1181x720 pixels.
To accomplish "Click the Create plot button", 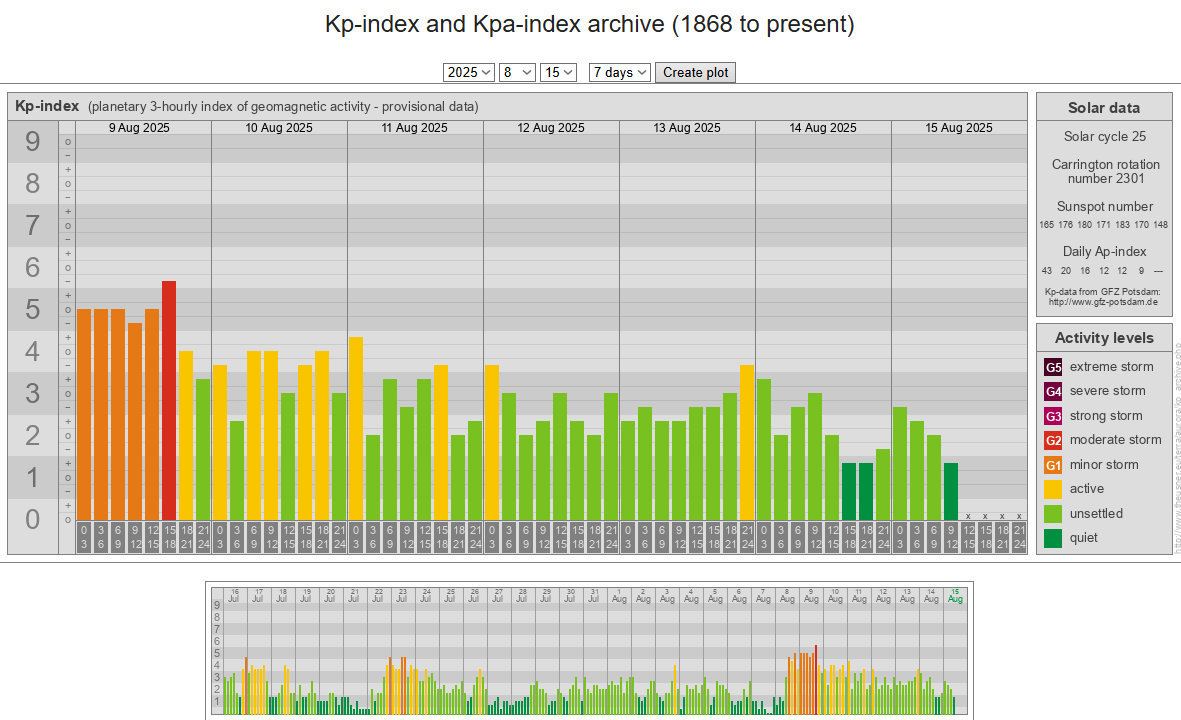I will click(x=696, y=72).
